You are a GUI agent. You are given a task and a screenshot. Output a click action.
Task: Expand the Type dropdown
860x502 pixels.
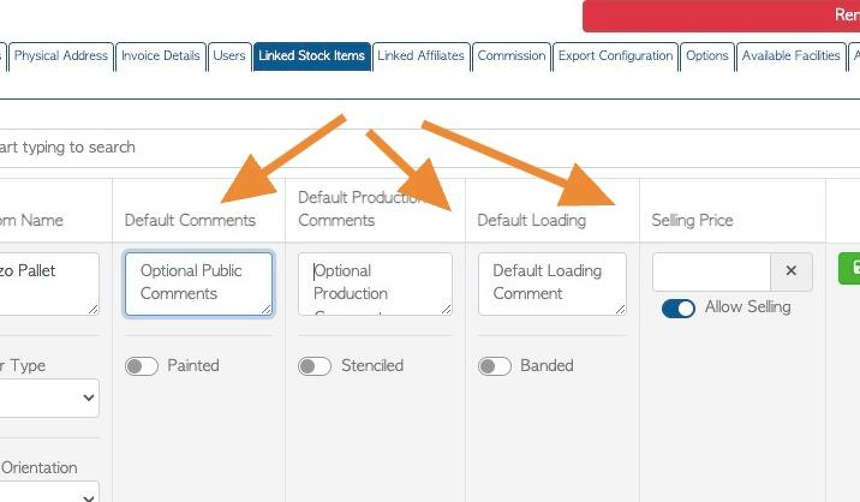(48, 398)
